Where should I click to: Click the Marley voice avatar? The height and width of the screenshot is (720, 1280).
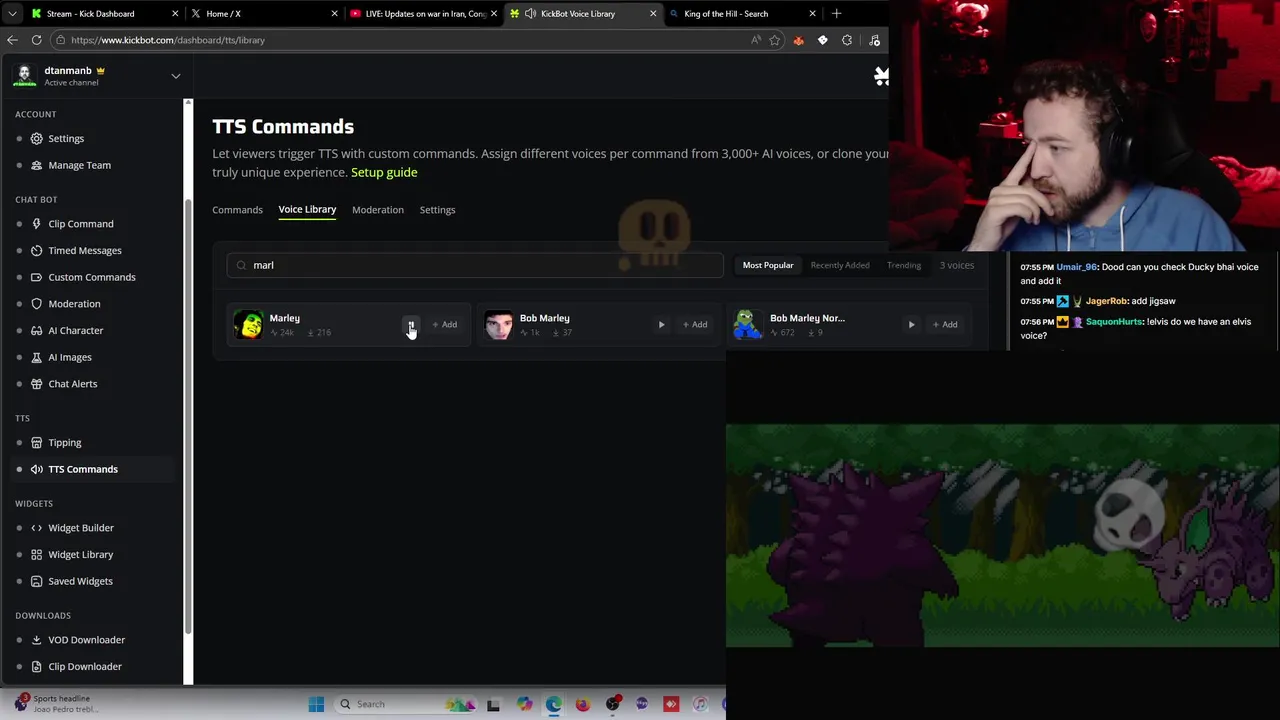[x=249, y=325]
